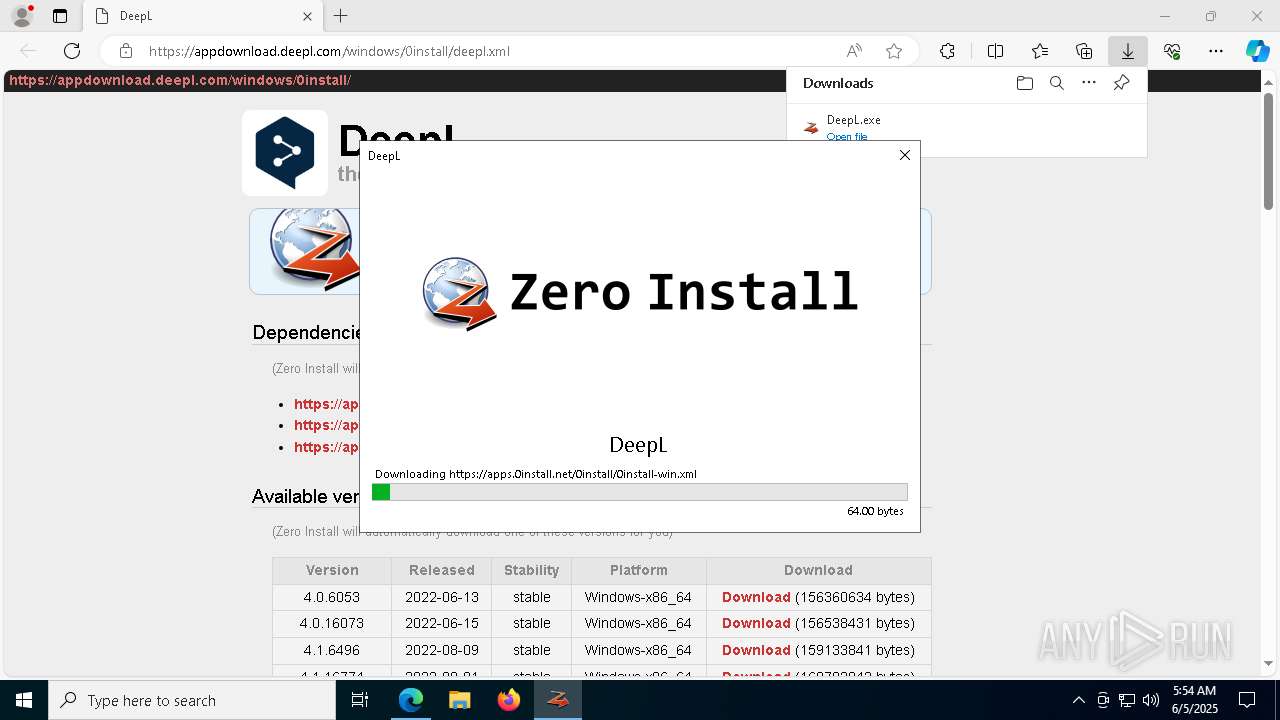Open Microsoft Edge from taskbar
Image resolution: width=1280 pixels, height=720 pixels.
[x=411, y=700]
